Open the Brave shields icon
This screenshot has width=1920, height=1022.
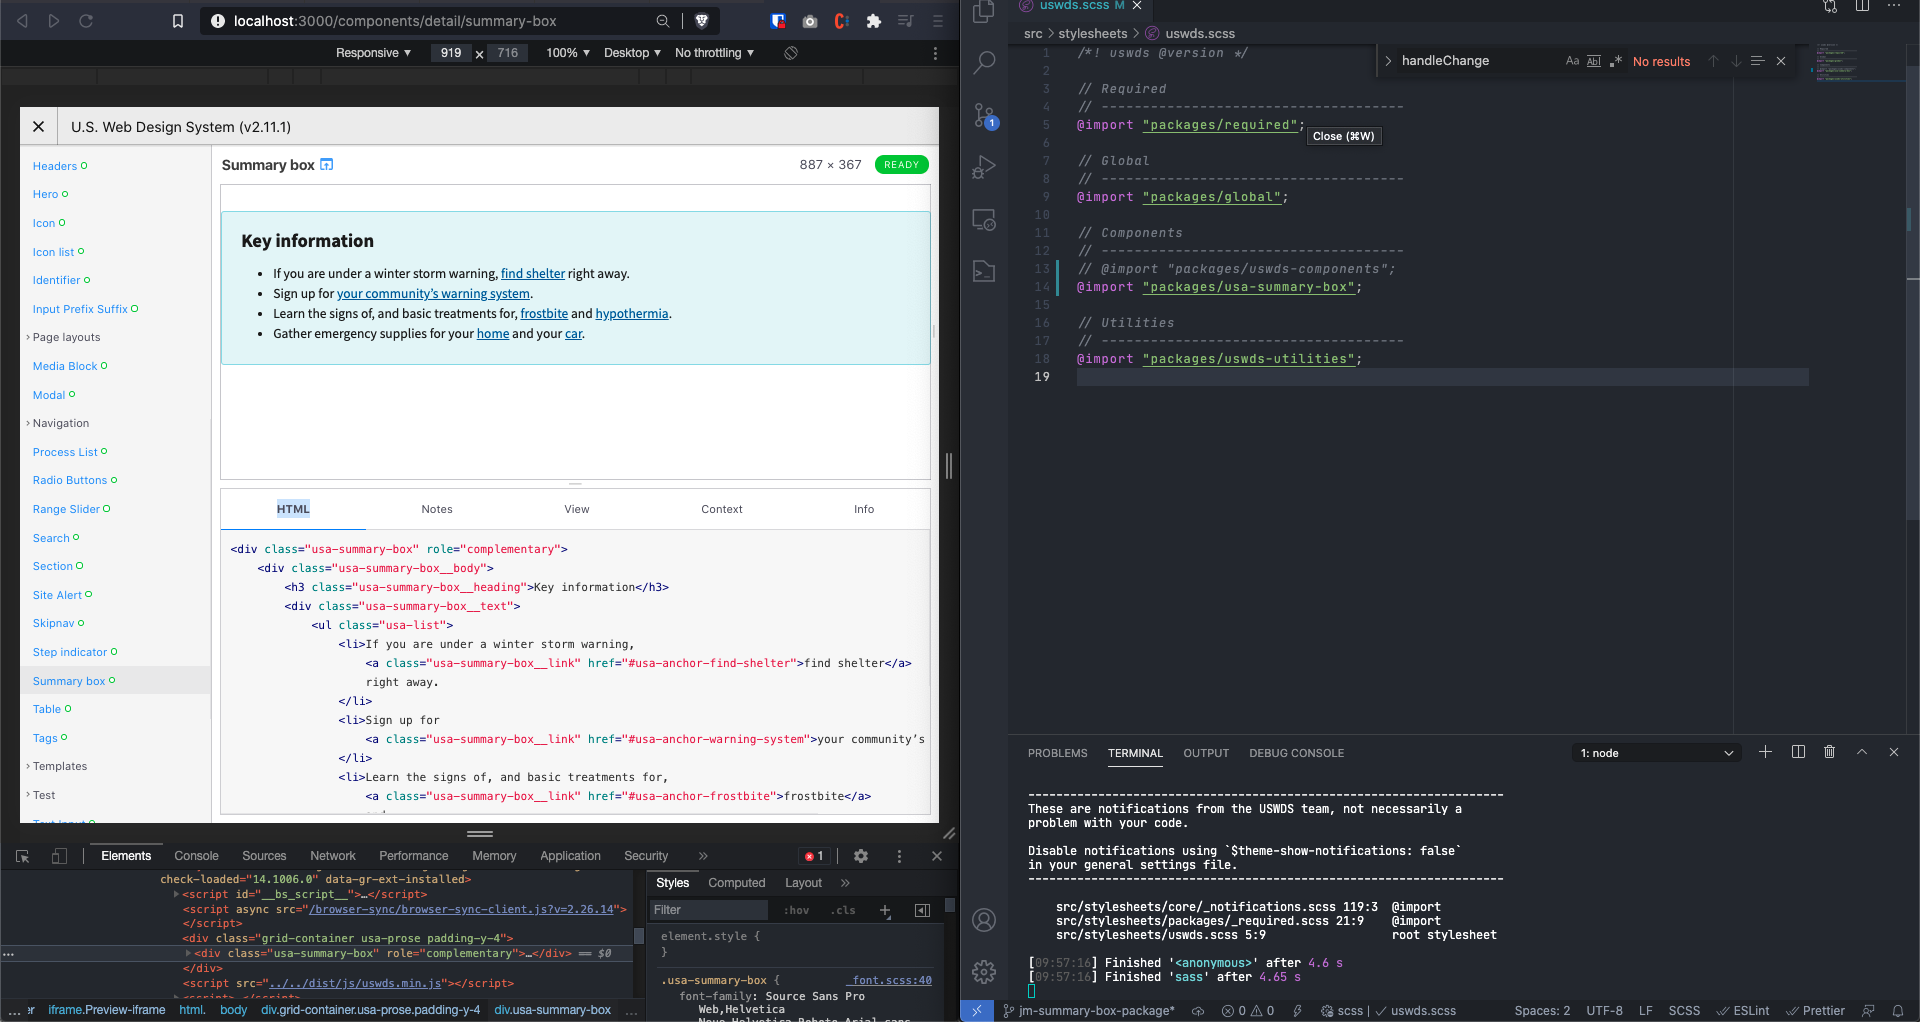(702, 21)
